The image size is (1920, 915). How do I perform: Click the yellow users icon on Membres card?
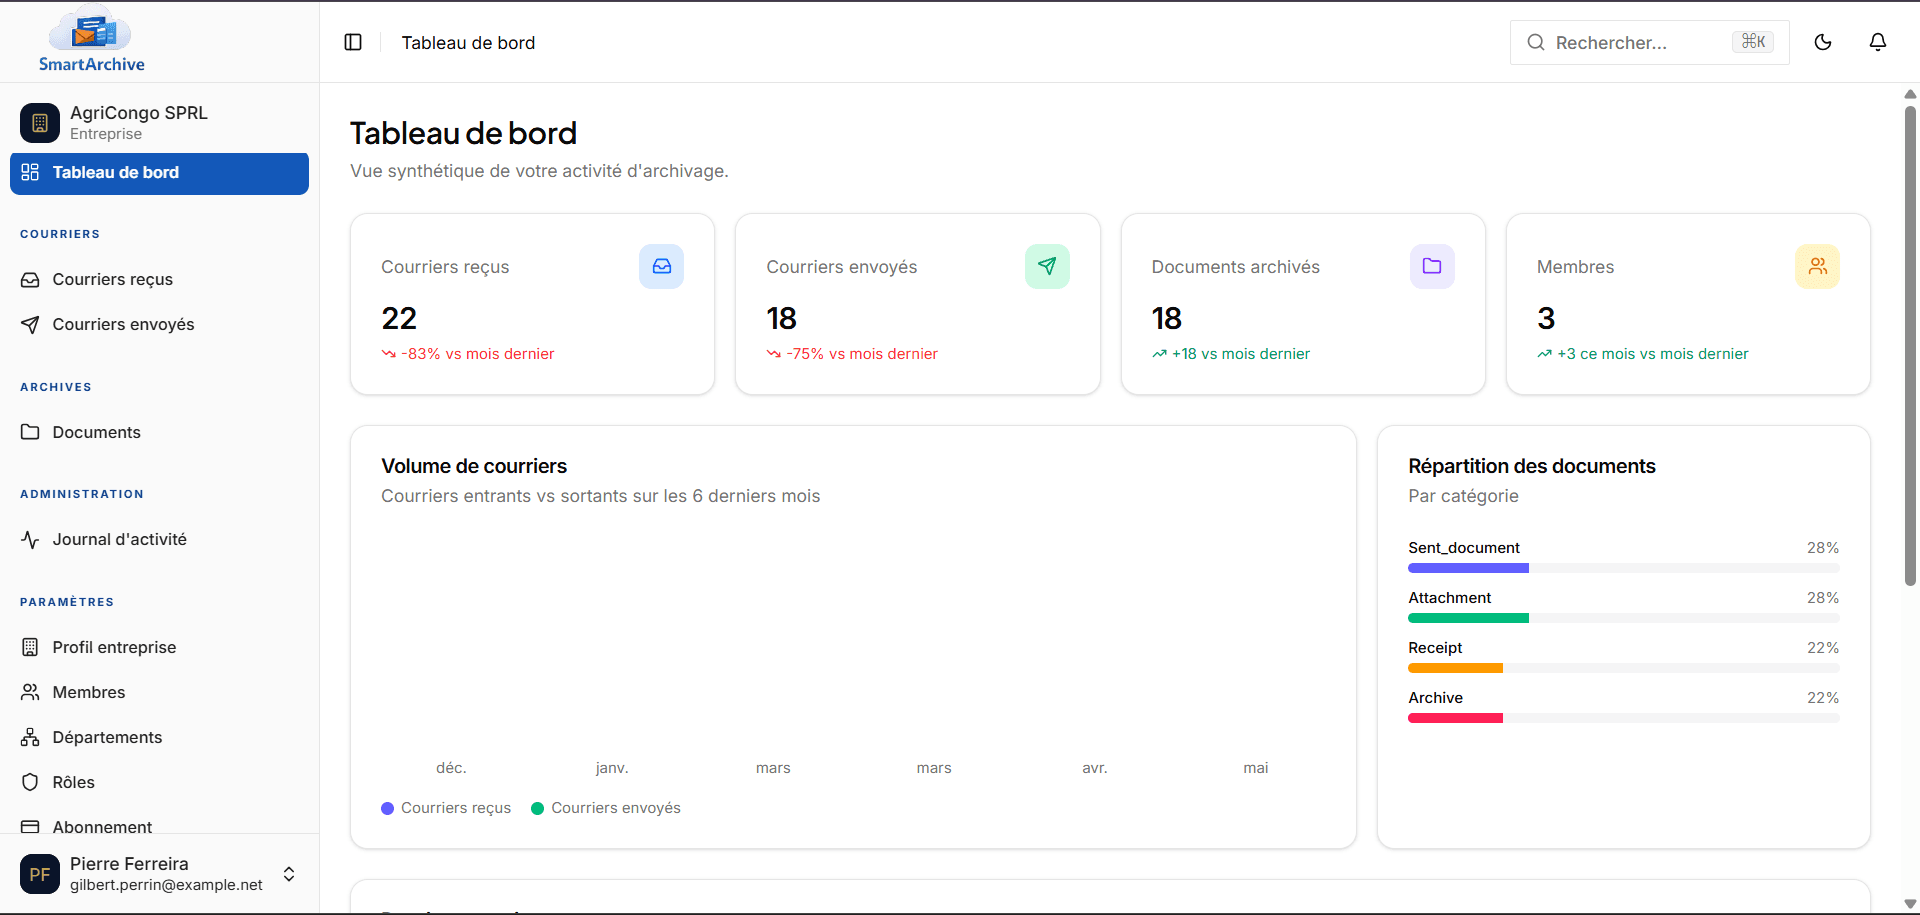click(x=1817, y=266)
